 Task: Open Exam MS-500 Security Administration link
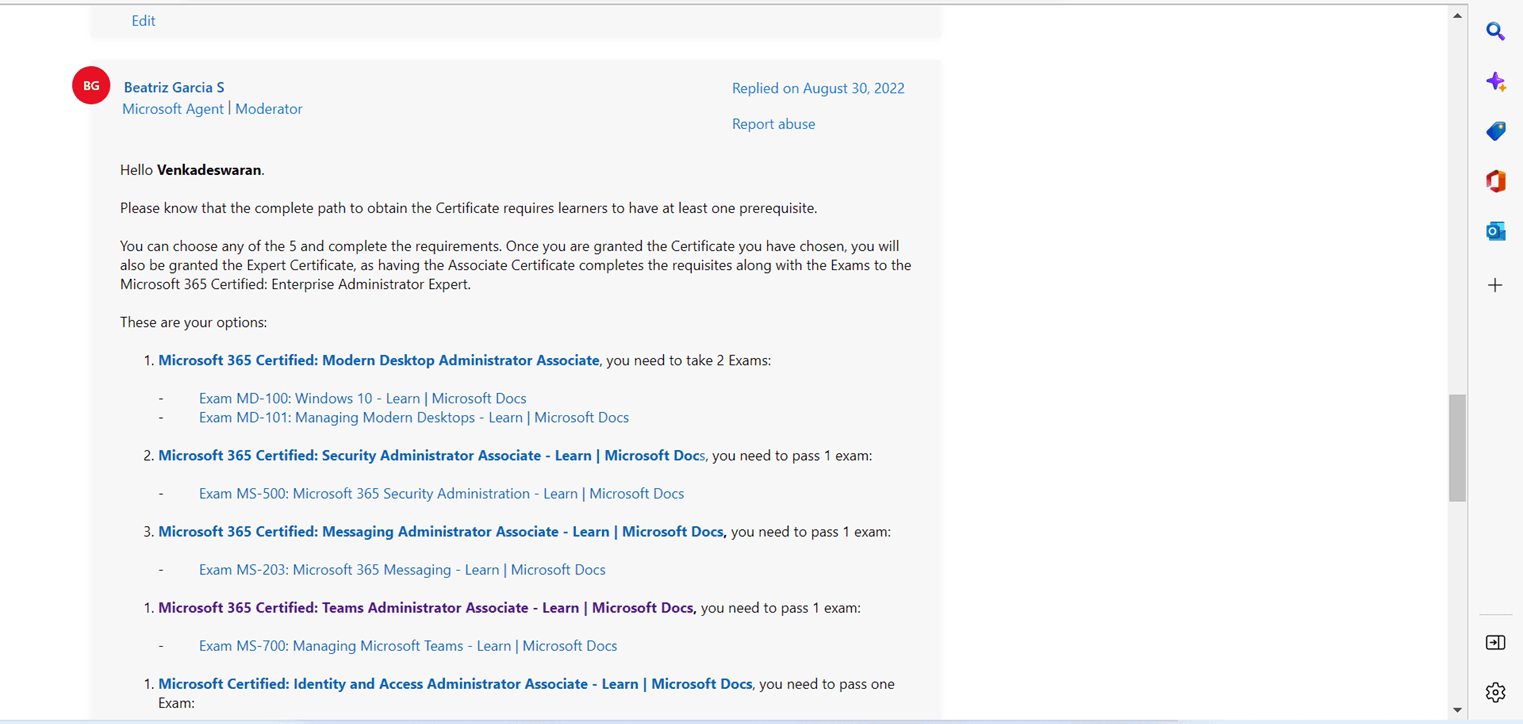441,493
